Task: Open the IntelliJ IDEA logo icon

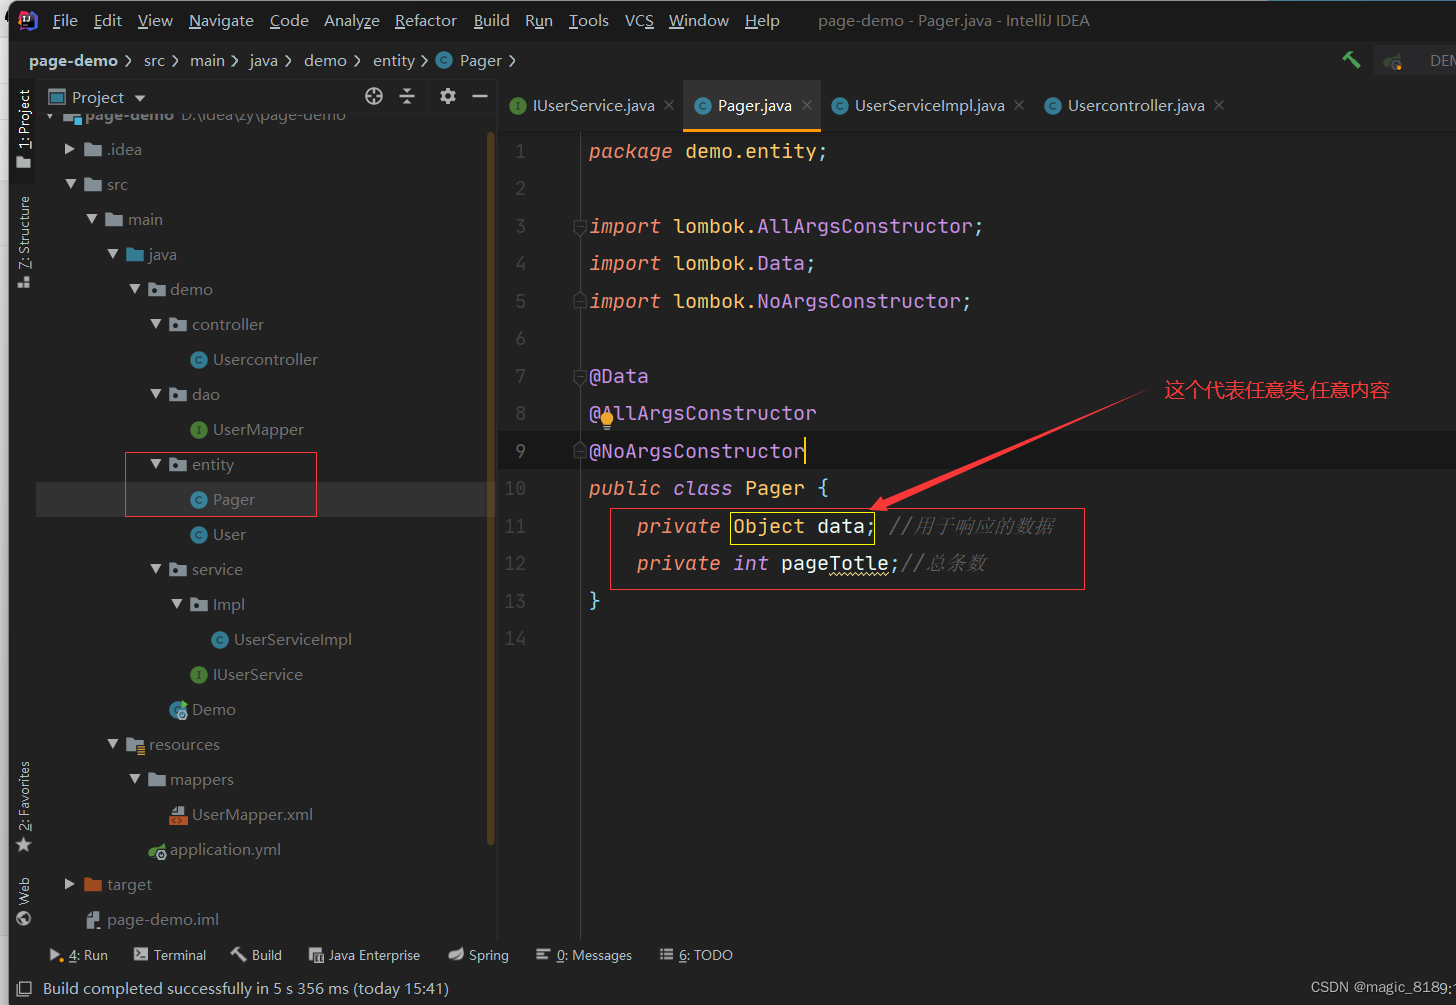Action: 28,20
